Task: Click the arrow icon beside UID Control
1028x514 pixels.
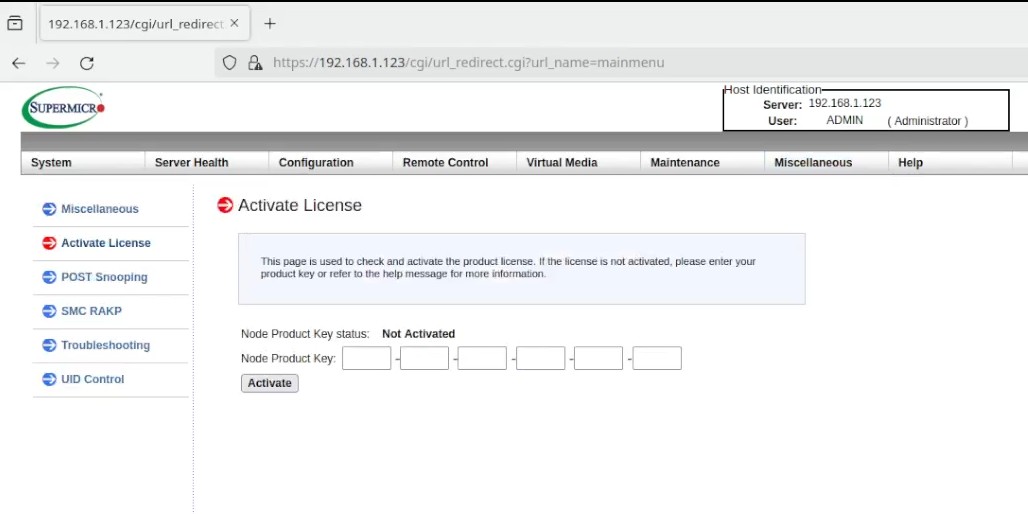Action: pyautogui.click(x=49, y=379)
